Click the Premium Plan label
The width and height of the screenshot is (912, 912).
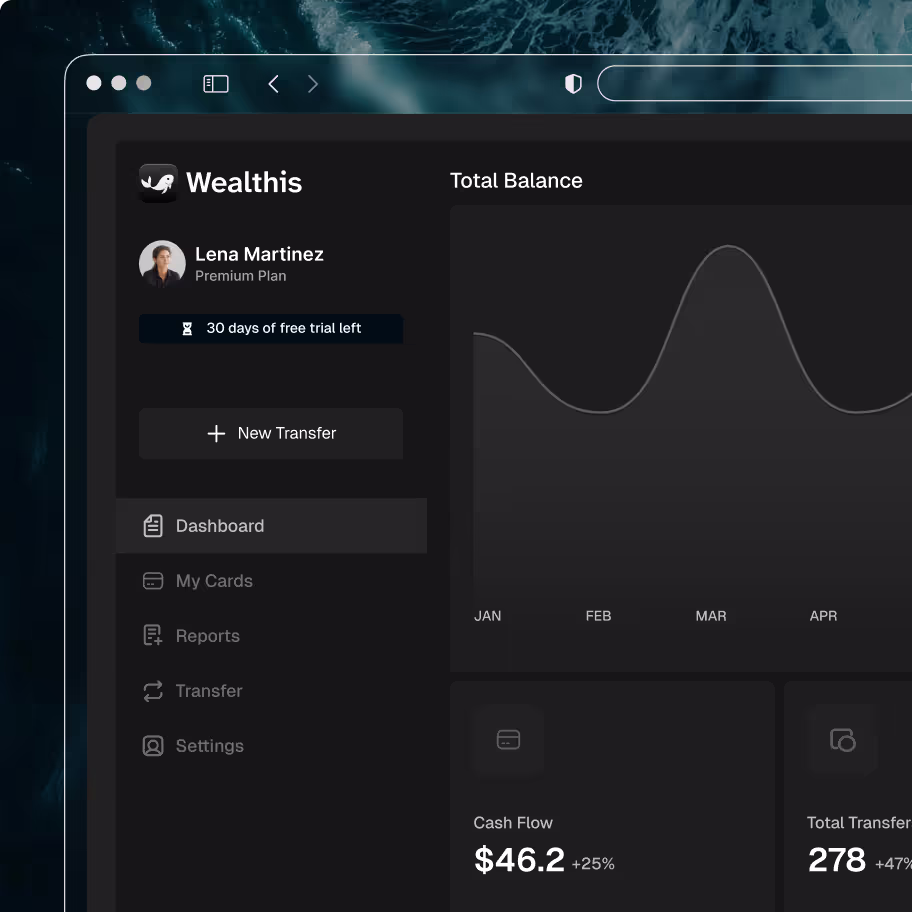pos(241,276)
